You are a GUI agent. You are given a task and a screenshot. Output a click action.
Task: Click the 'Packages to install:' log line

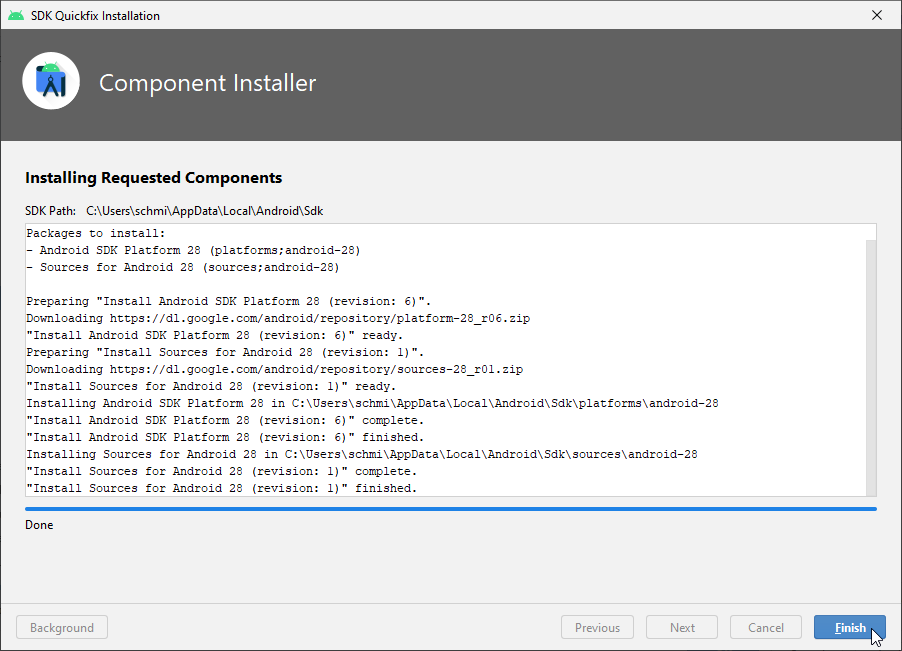pos(95,233)
